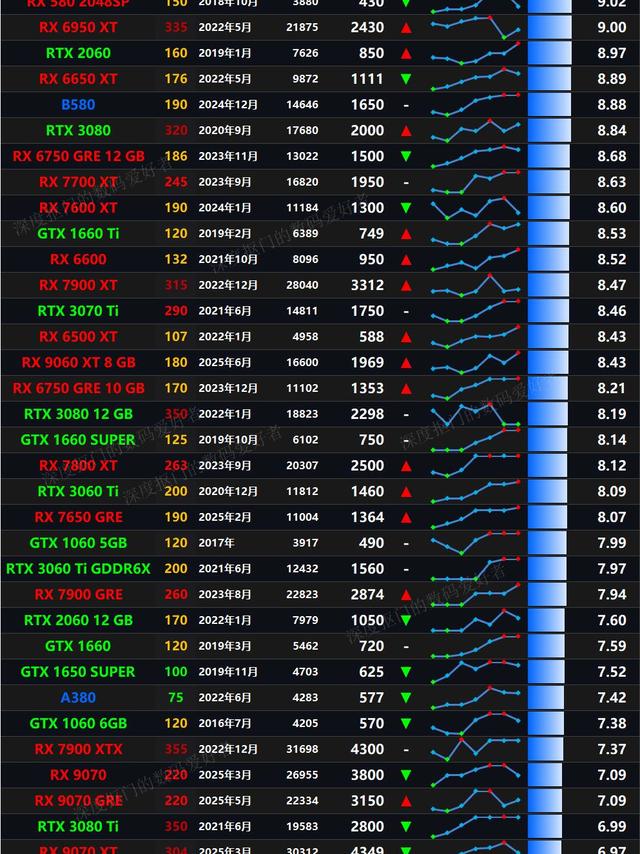
Task: Click the green down arrow for GTX 1650 SUPER
Action: [x=406, y=672]
